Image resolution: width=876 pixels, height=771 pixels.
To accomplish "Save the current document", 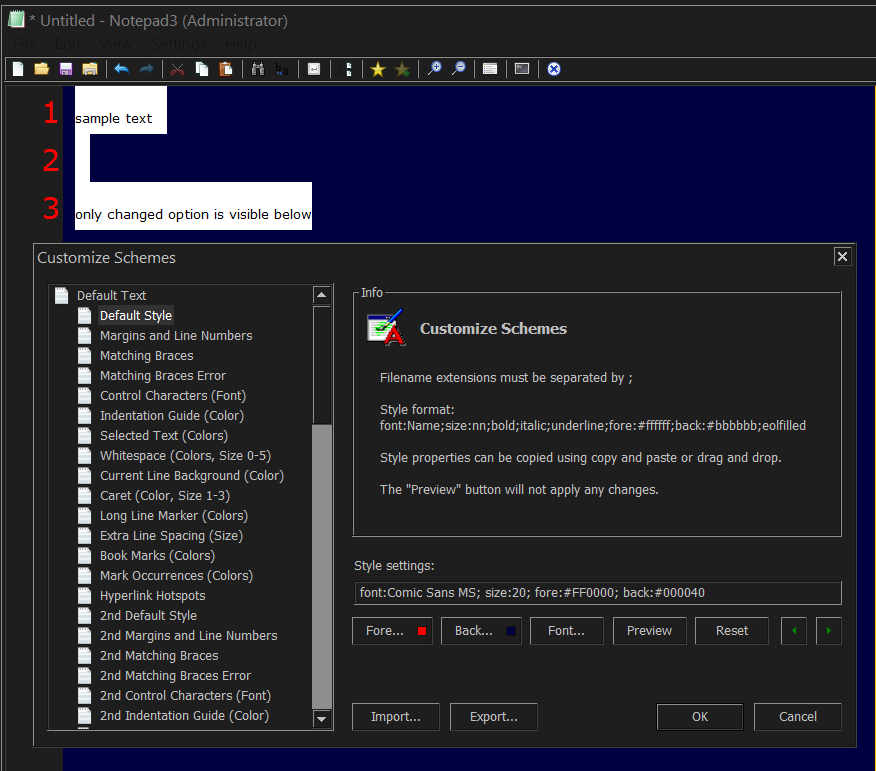I will click(65, 68).
